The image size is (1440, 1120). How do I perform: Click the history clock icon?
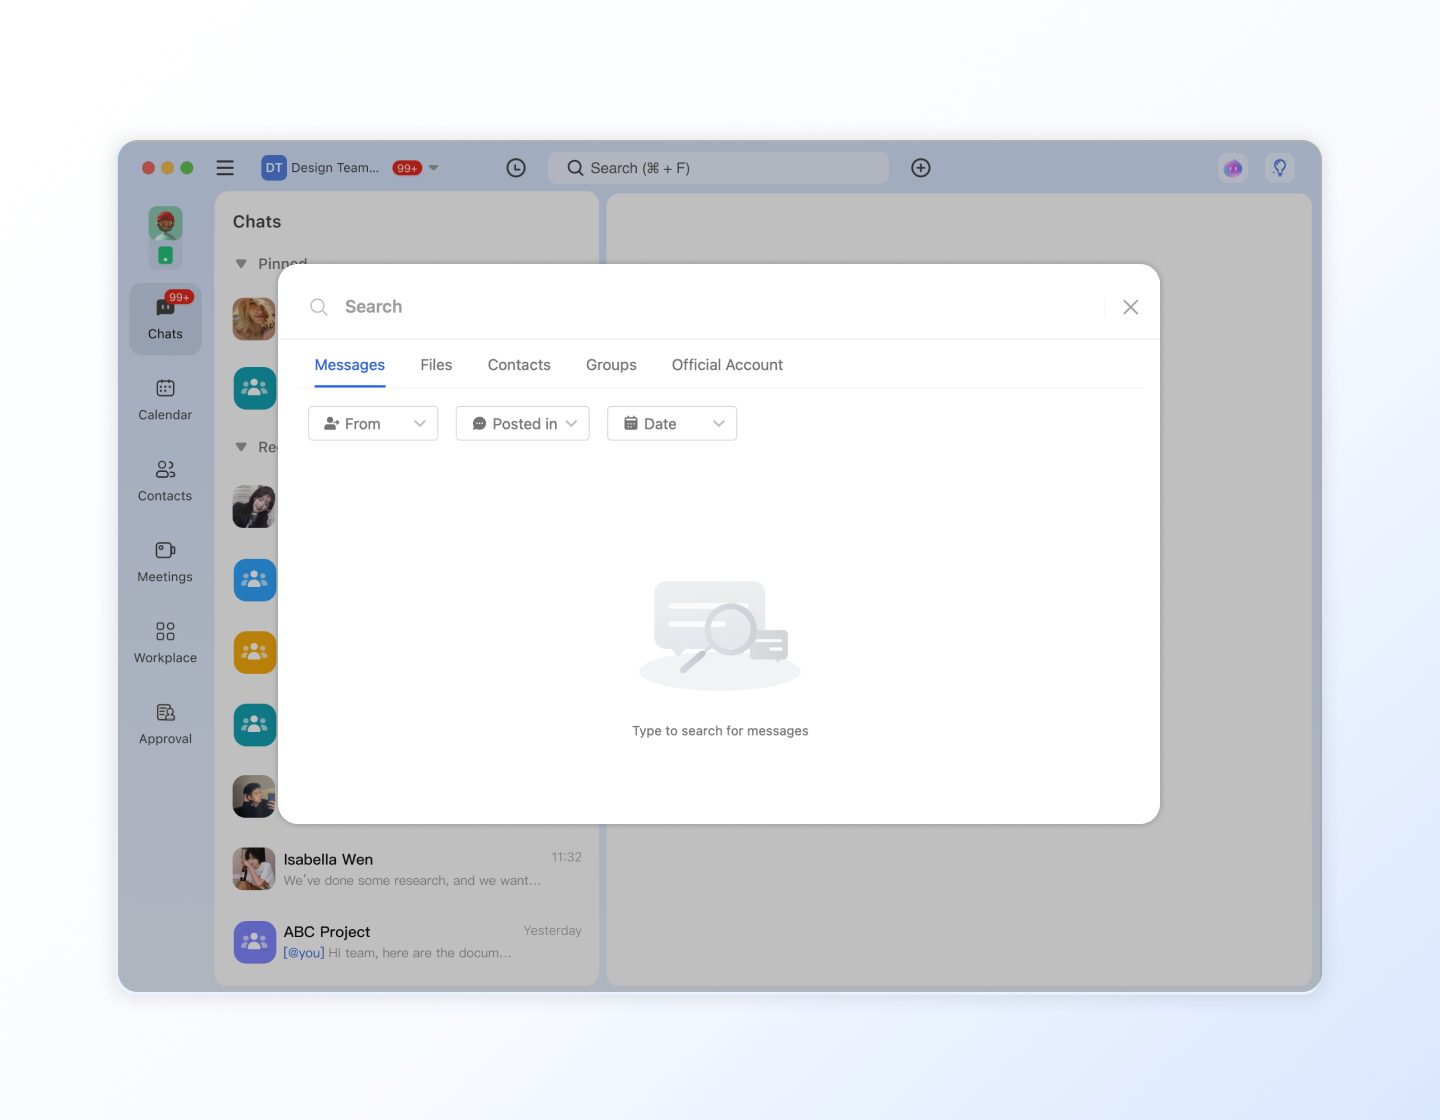tap(516, 168)
